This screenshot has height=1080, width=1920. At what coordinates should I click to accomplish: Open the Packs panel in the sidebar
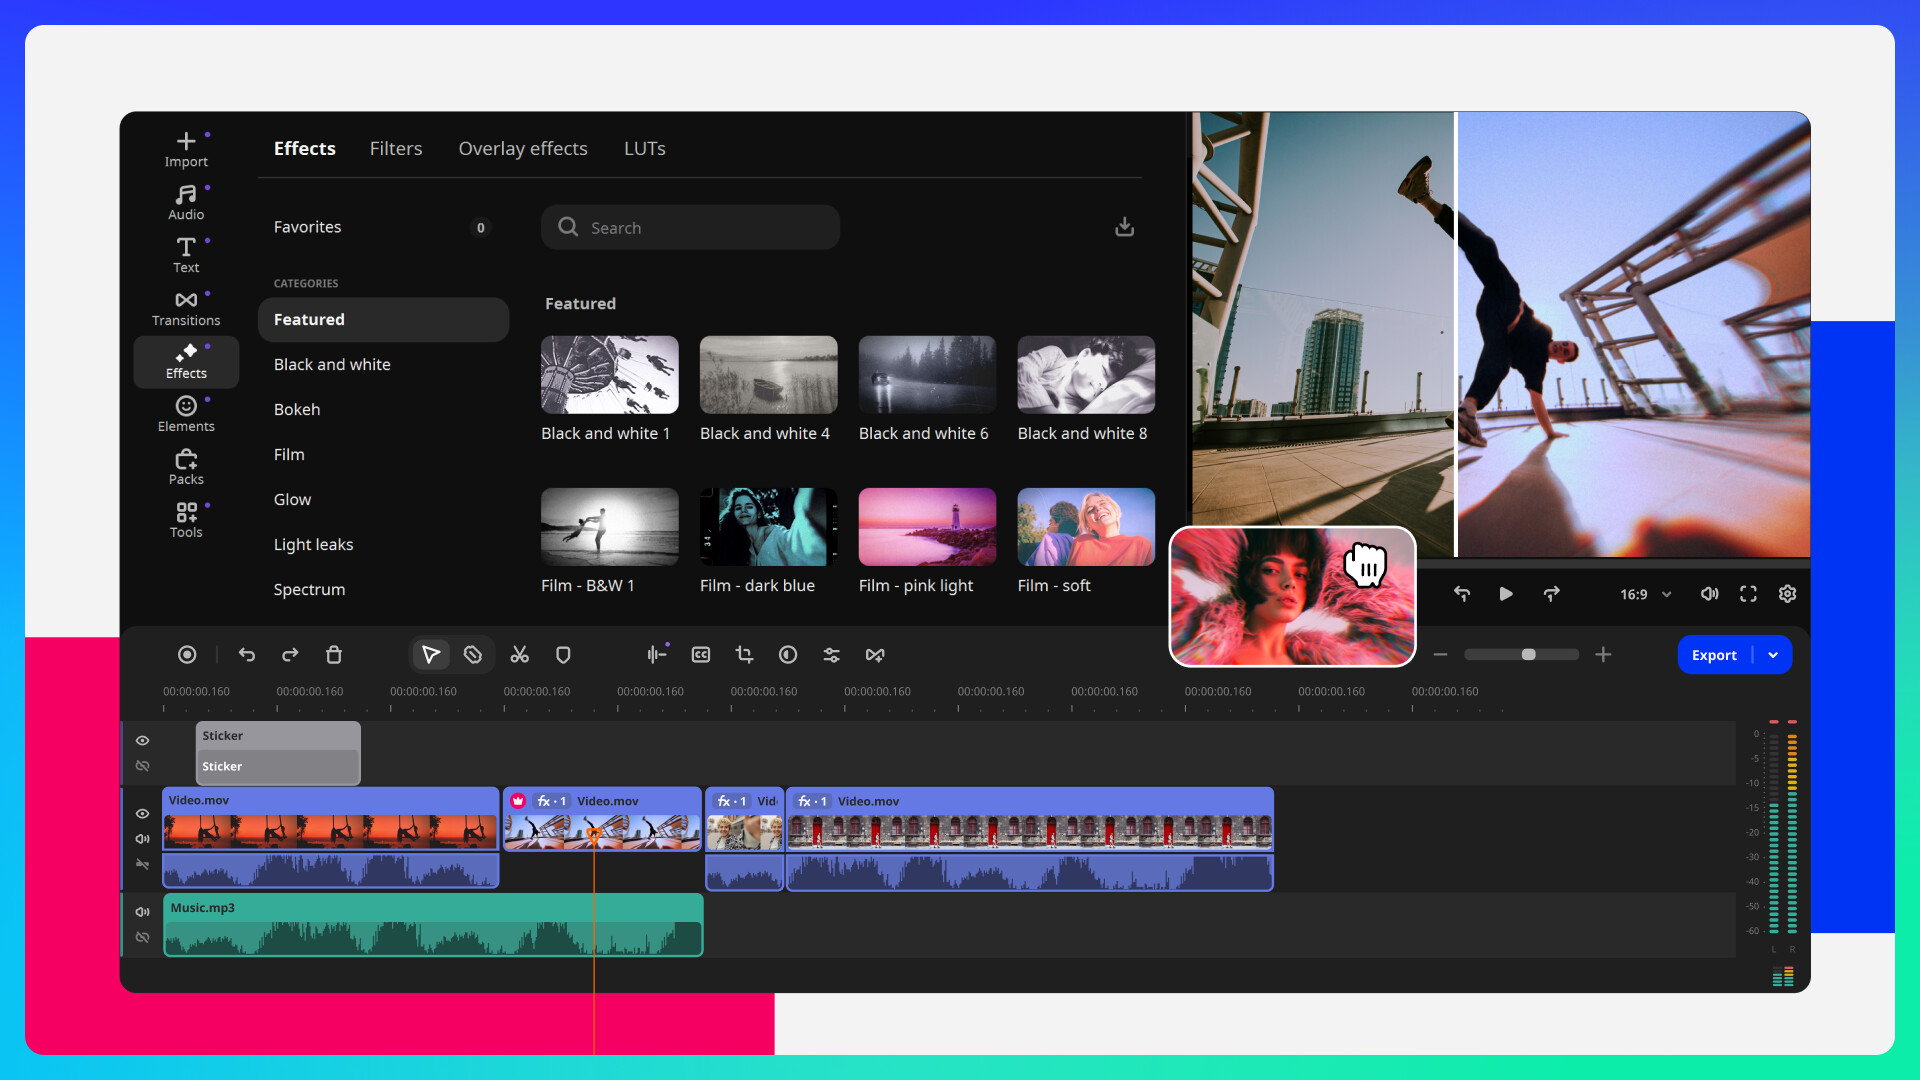pyautogui.click(x=186, y=466)
